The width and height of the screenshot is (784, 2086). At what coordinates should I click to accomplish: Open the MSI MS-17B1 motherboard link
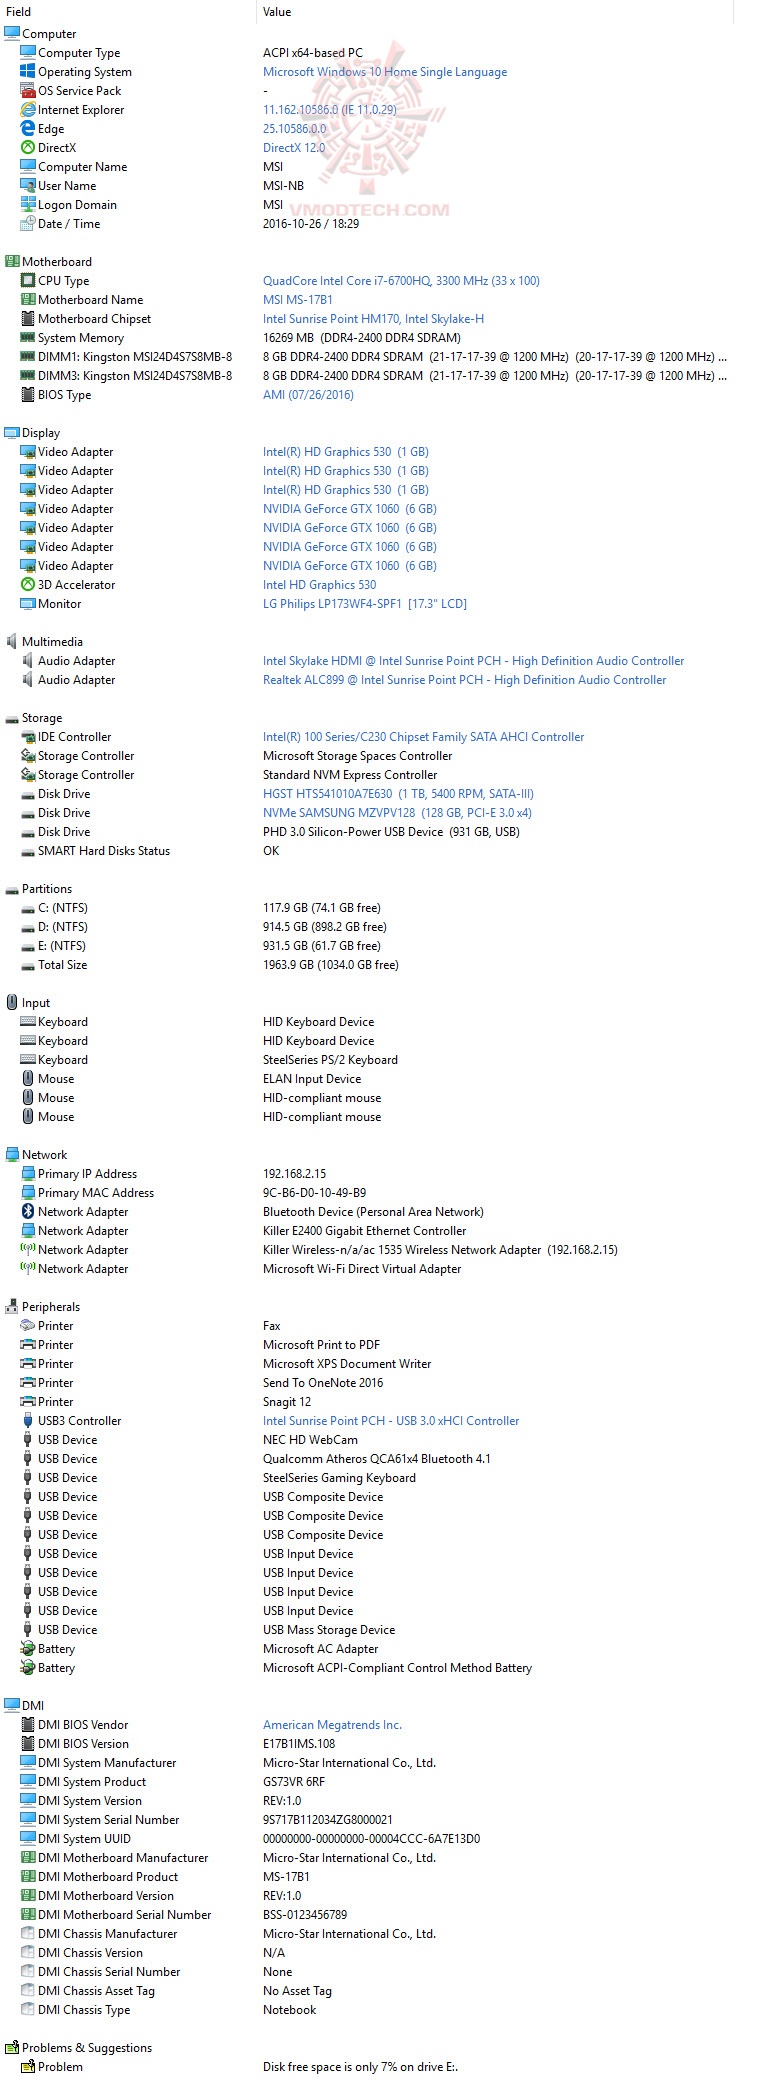coord(298,300)
